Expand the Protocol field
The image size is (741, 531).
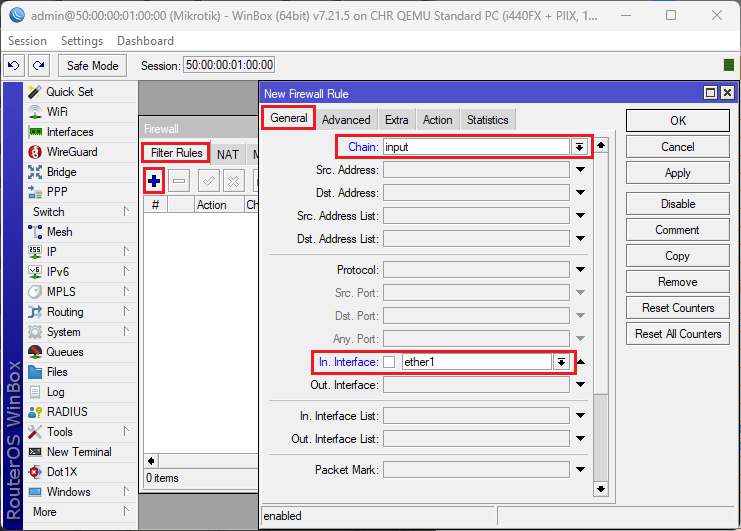pyautogui.click(x=580, y=270)
